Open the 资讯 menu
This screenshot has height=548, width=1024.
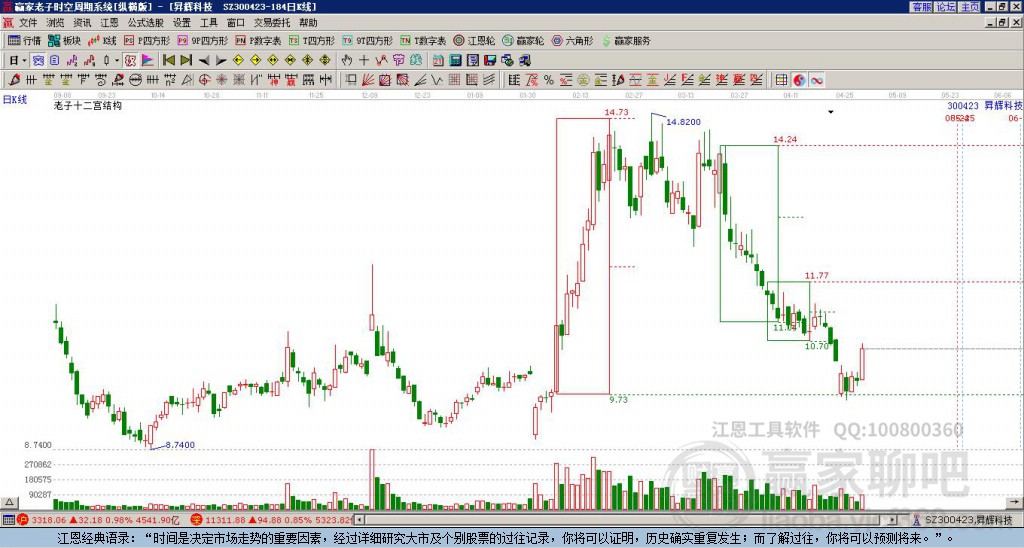[82, 23]
